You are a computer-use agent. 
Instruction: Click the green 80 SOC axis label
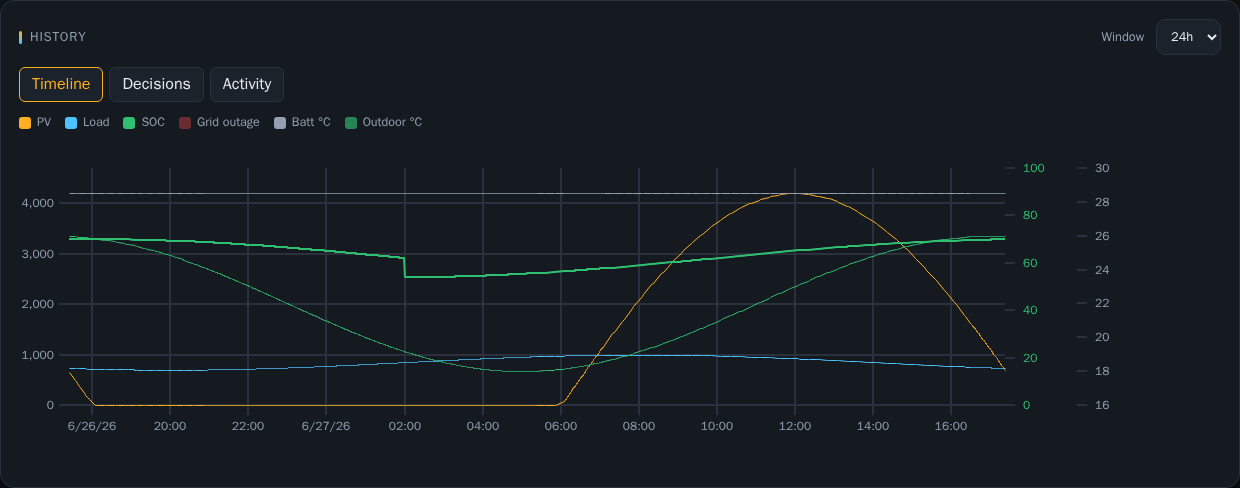pyautogui.click(x=1030, y=216)
